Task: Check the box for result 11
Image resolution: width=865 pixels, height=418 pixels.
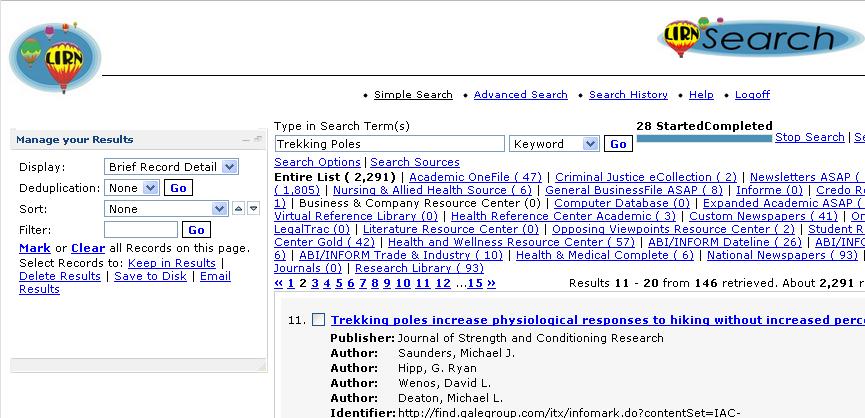Action: 318,320
